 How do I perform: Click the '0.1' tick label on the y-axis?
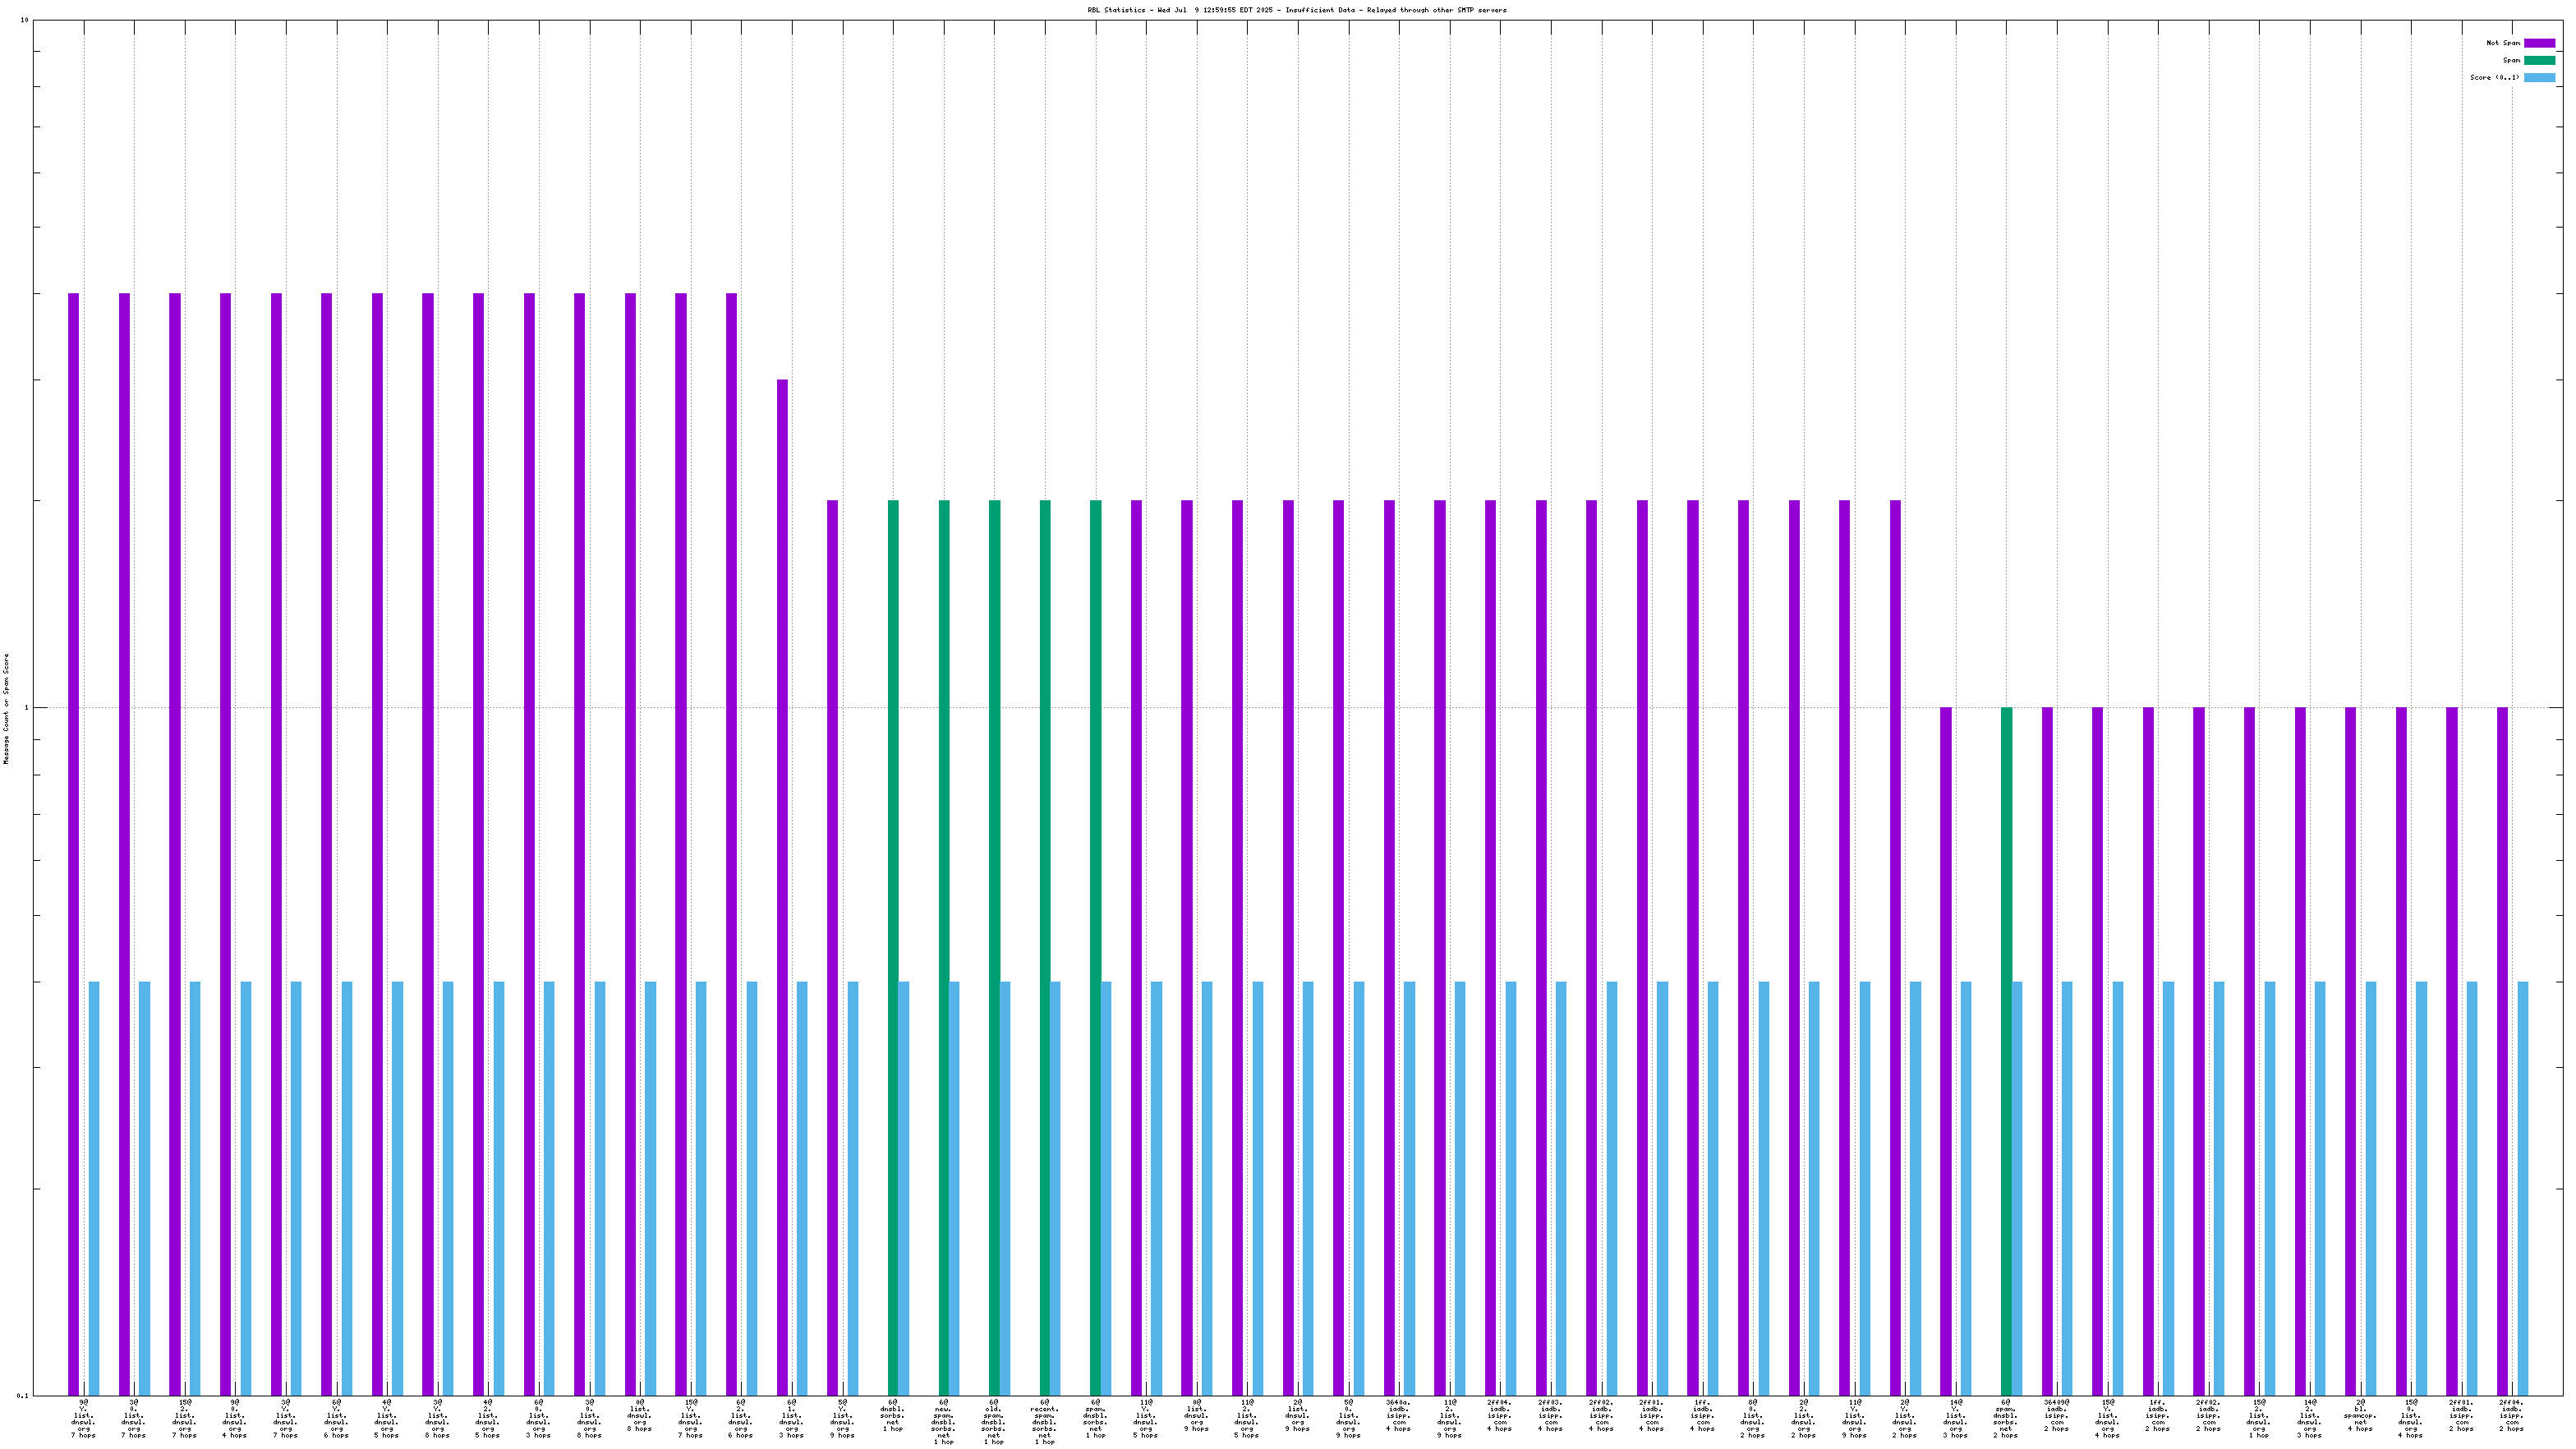pyautogui.click(x=23, y=1395)
